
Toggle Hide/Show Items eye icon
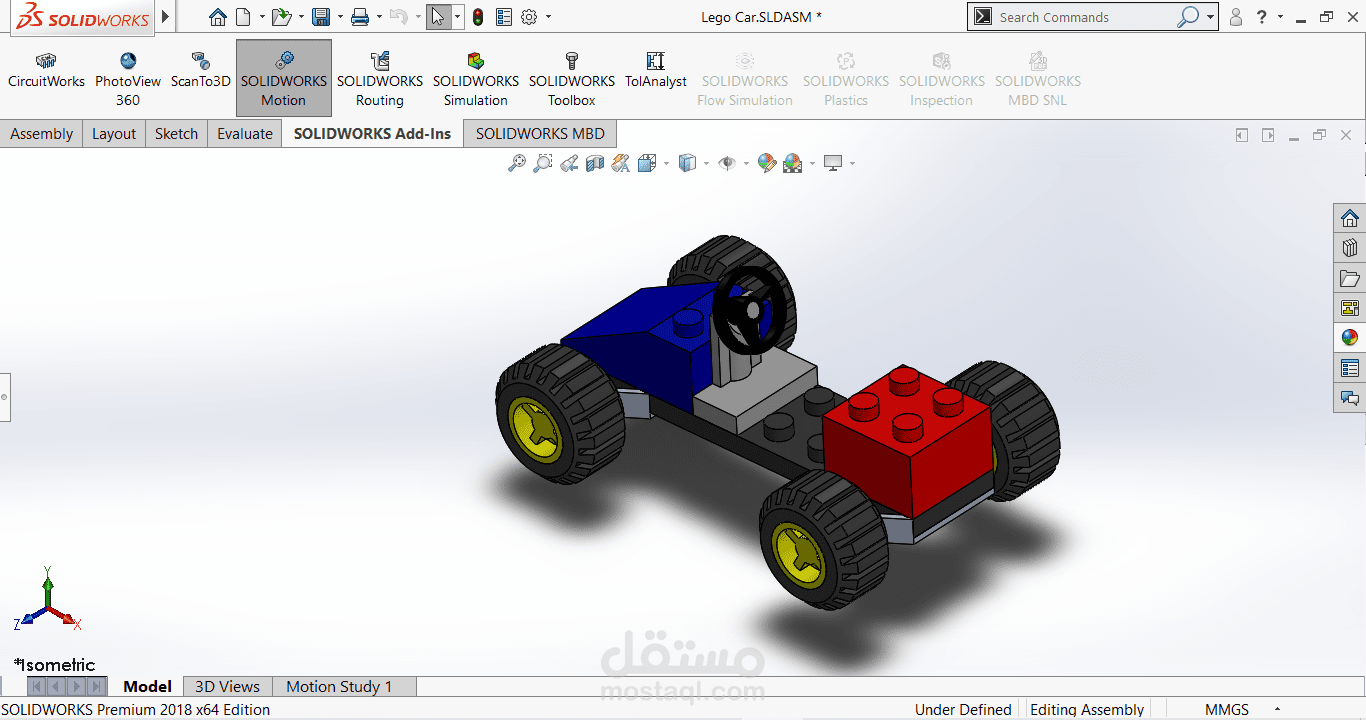pyautogui.click(x=727, y=163)
